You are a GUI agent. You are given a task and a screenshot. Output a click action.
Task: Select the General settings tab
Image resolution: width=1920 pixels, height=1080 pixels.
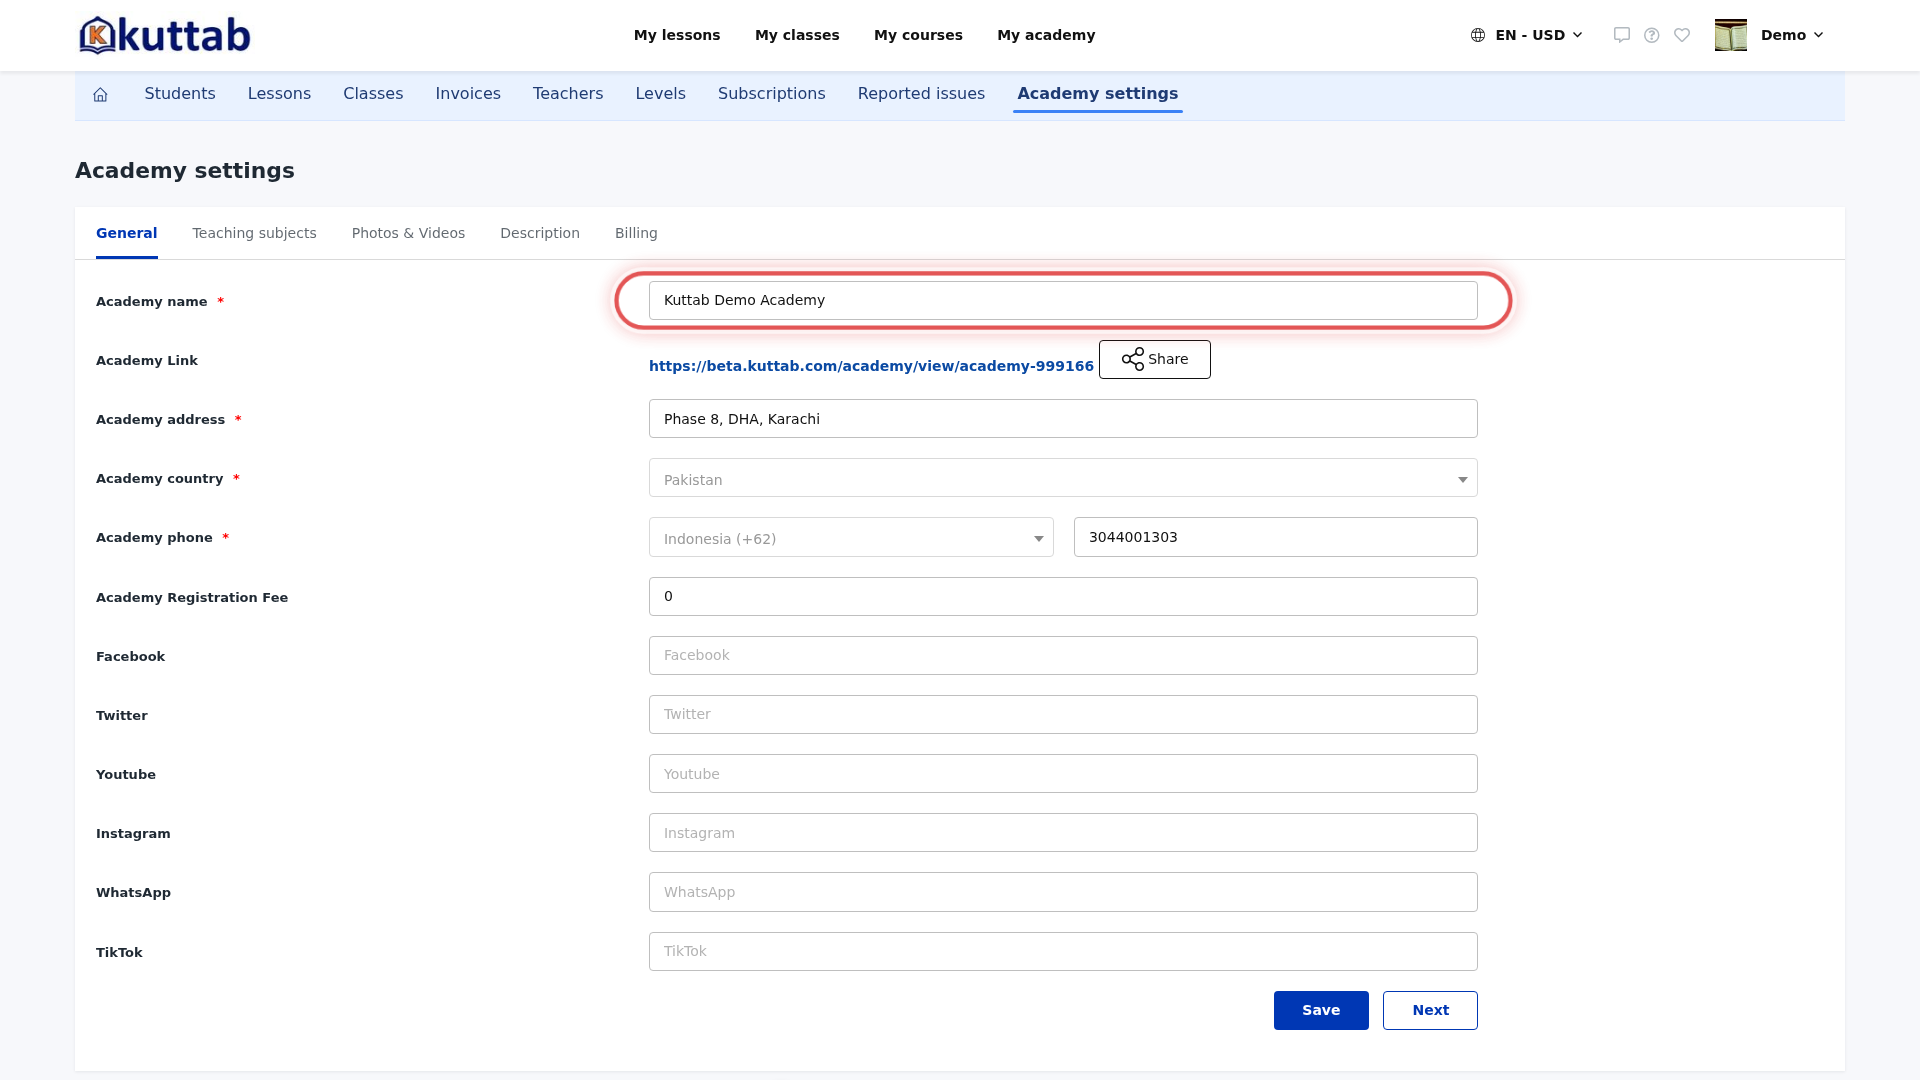coord(127,233)
